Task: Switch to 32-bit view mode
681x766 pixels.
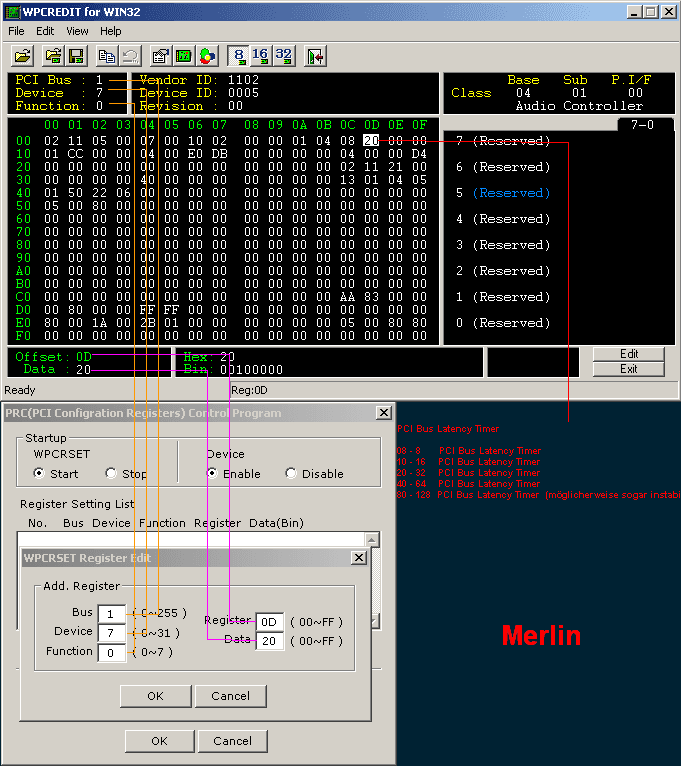Action: point(283,56)
